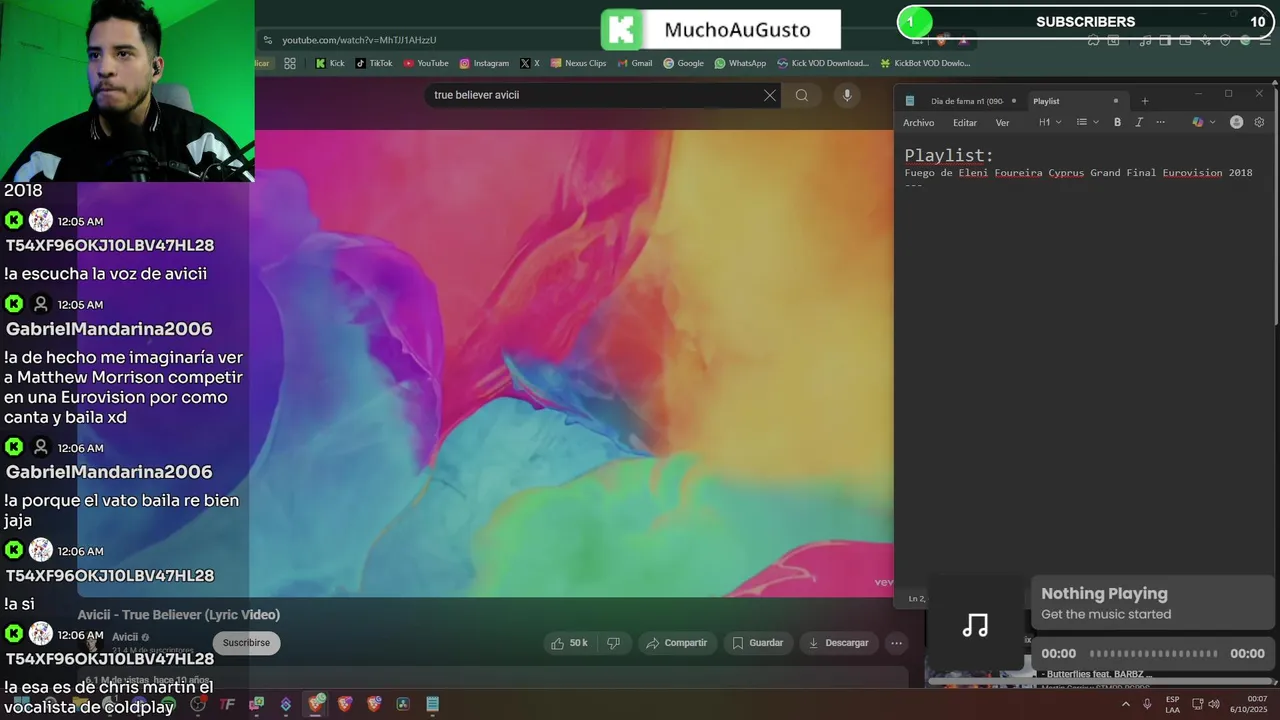Open taskbar microphone indicator
This screenshot has height=720, width=1280.
click(1147, 704)
